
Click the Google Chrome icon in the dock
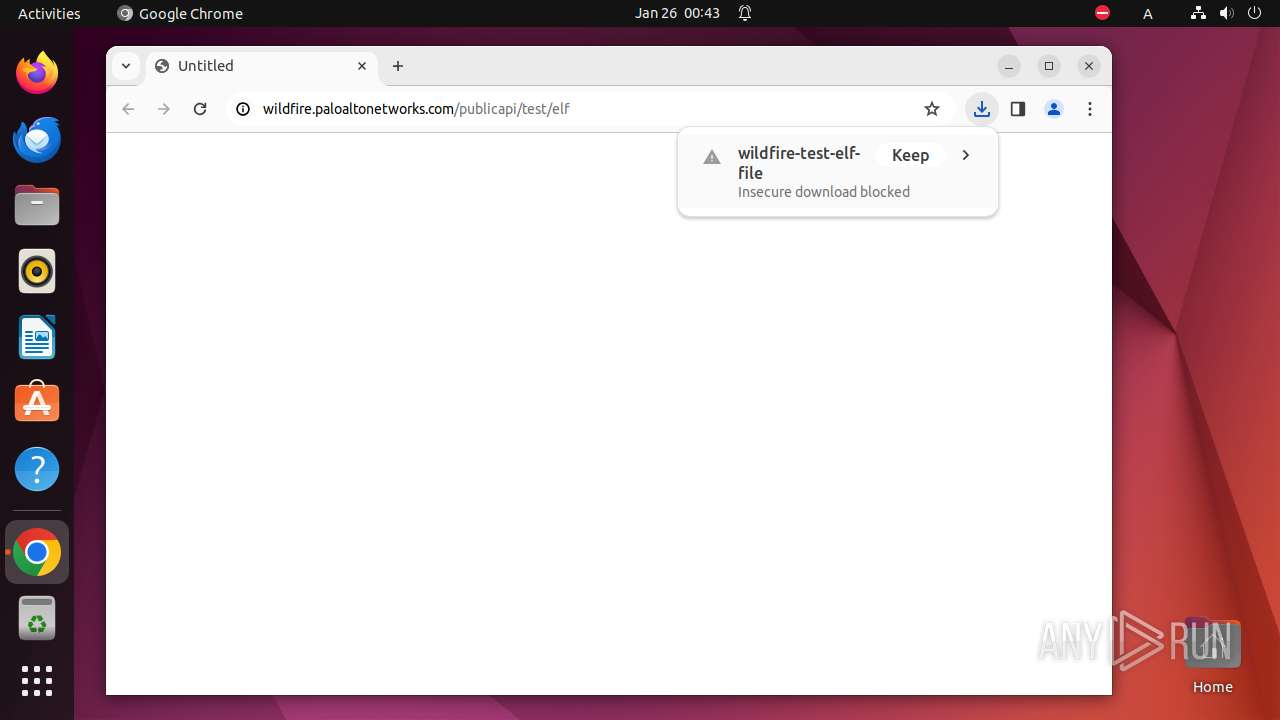point(37,552)
